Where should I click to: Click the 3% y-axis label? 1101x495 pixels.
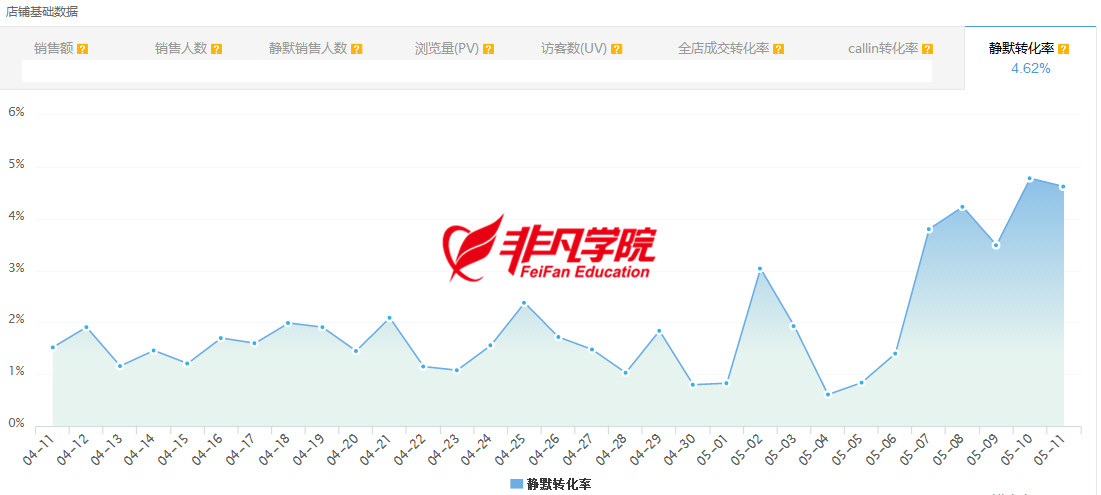[16, 269]
